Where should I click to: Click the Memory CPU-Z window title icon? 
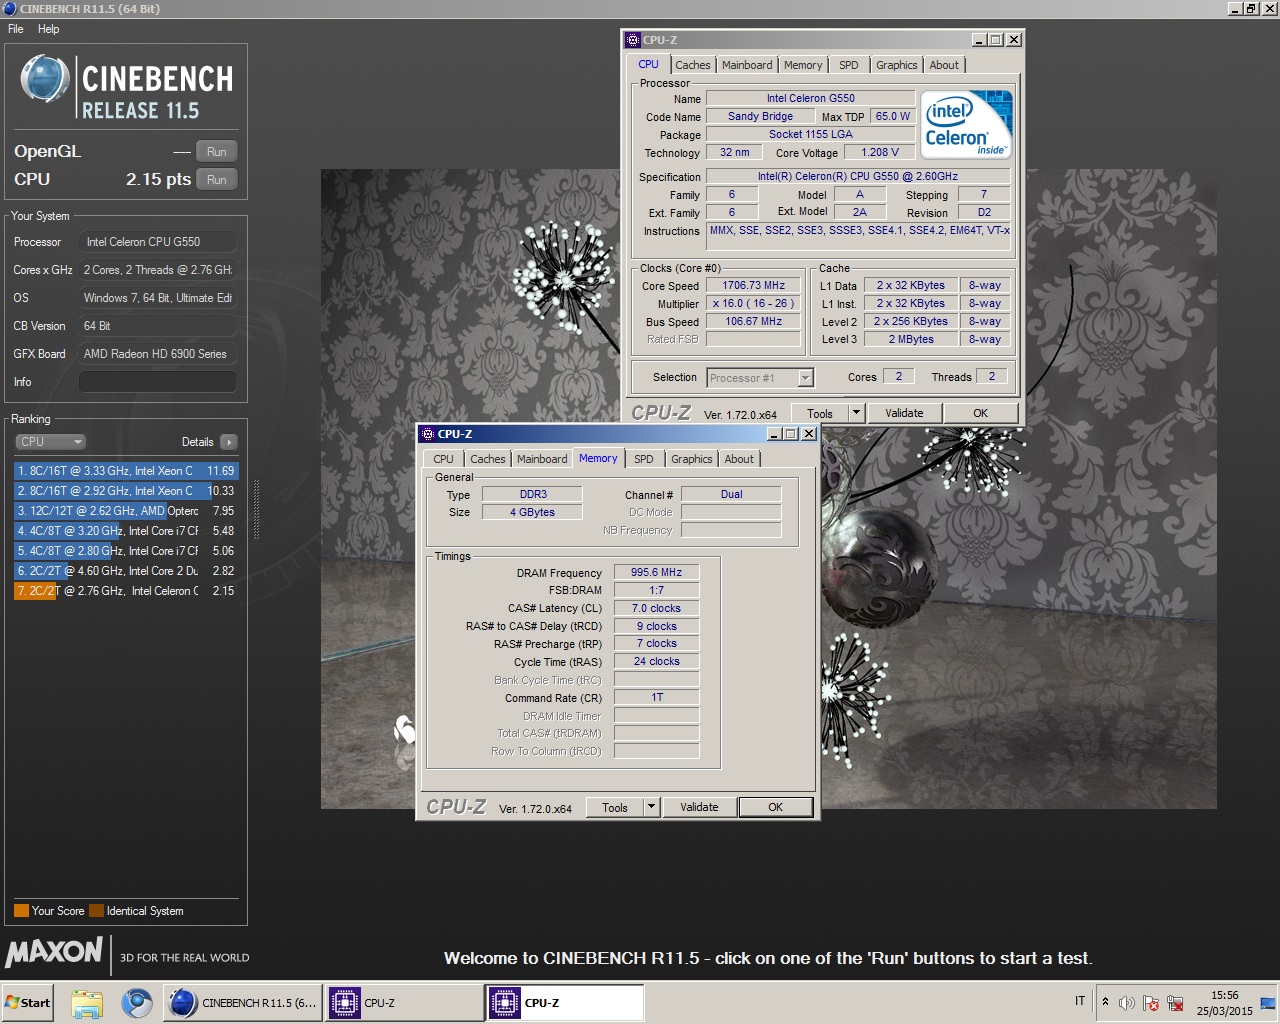click(x=427, y=434)
